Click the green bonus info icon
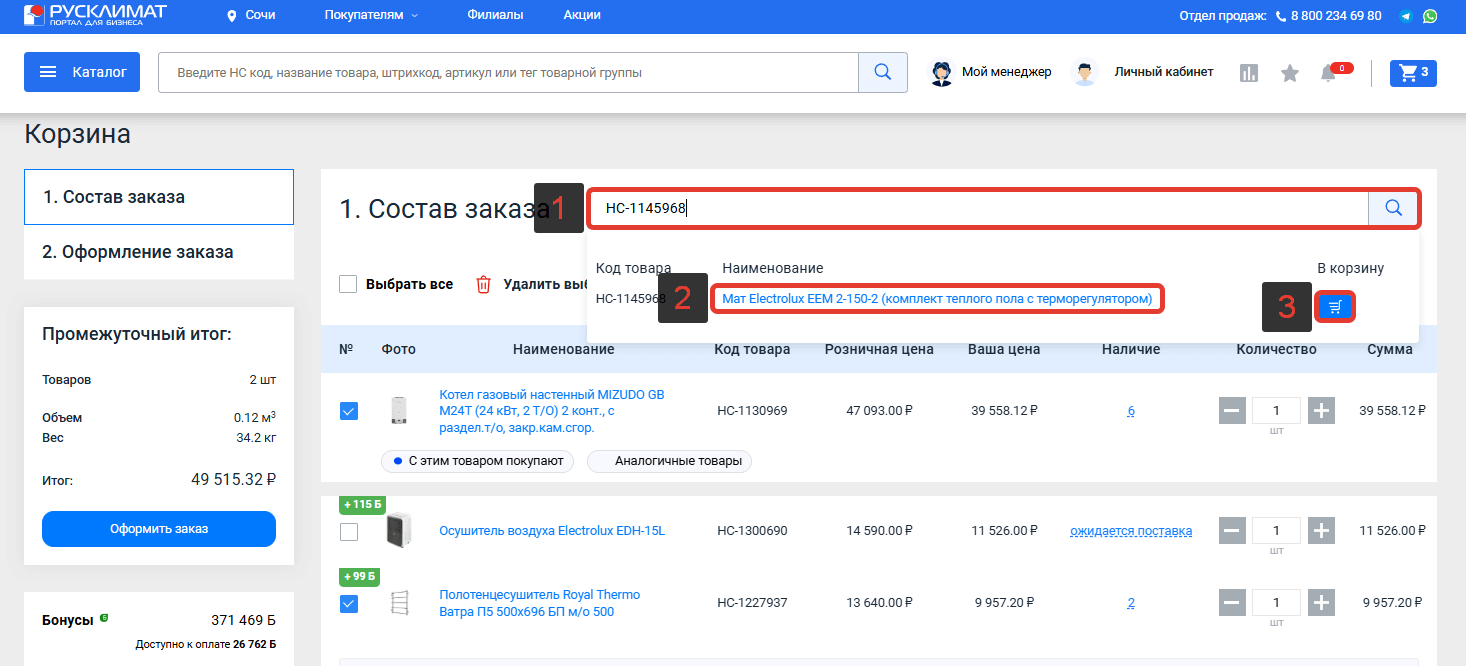The height and width of the screenshot is (666, 1466). [104, 618]
